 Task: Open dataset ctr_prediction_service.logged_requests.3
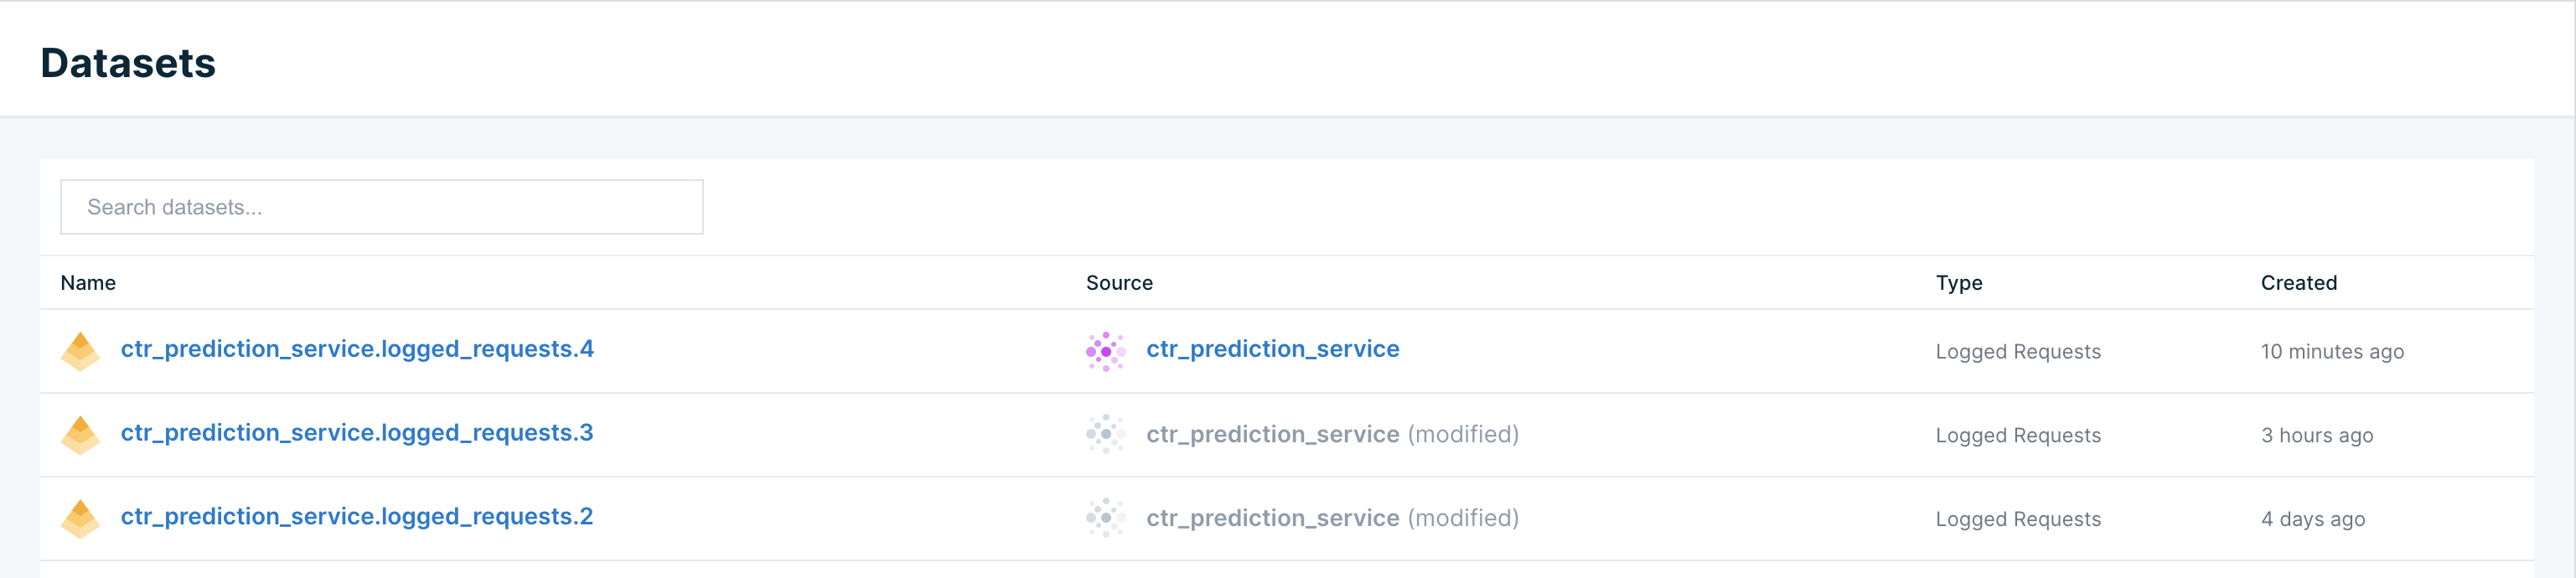(x=357, y=433)
